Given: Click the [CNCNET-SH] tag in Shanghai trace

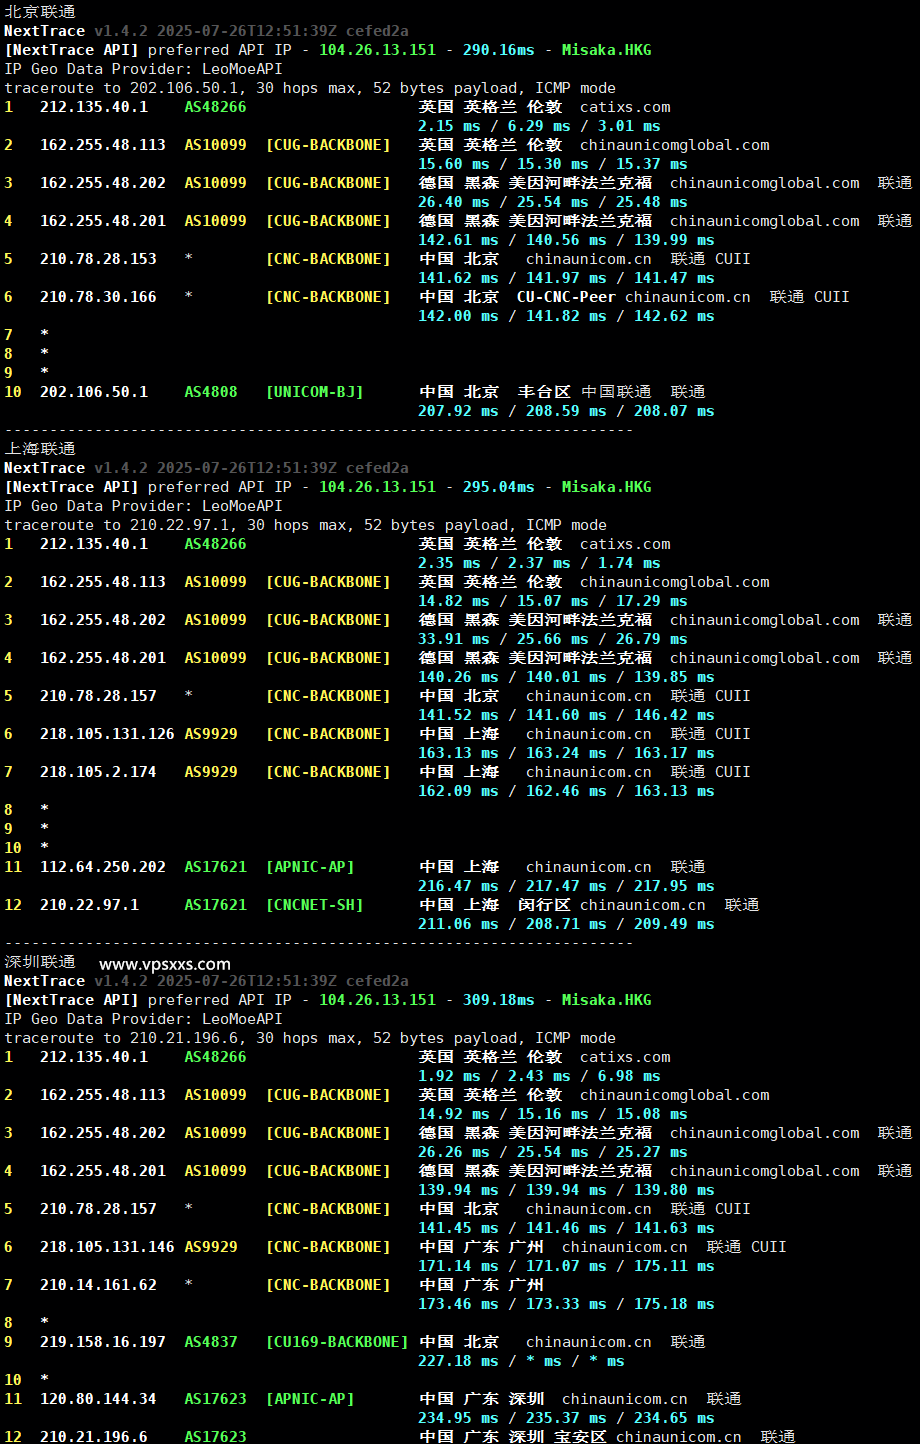Looking at the screenshot, I should (313, 905).
